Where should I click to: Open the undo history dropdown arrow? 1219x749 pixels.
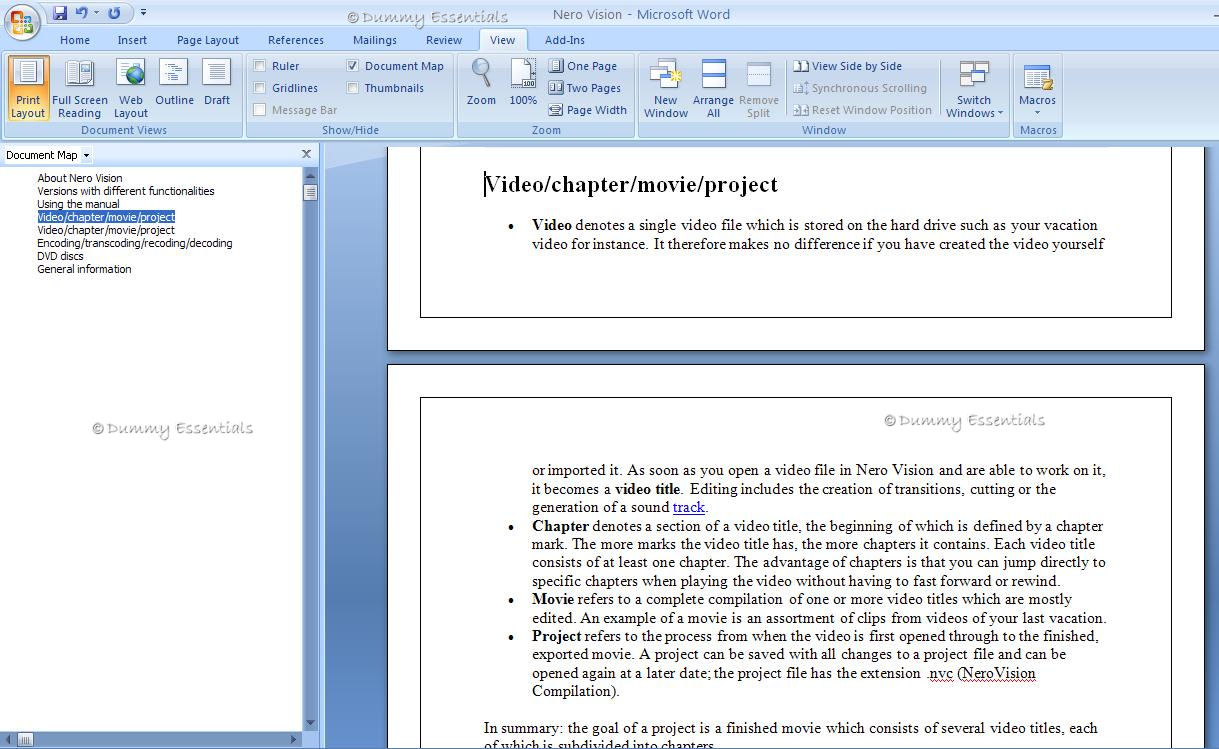pyautogui.click(x=96, y=13)
